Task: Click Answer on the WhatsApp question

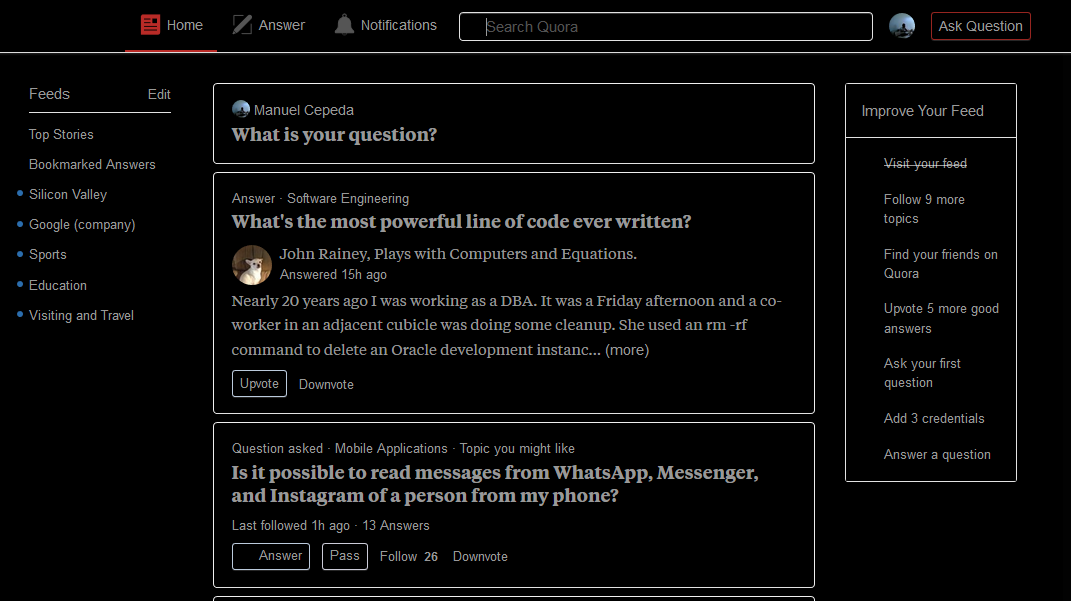Action: (270, 556)
